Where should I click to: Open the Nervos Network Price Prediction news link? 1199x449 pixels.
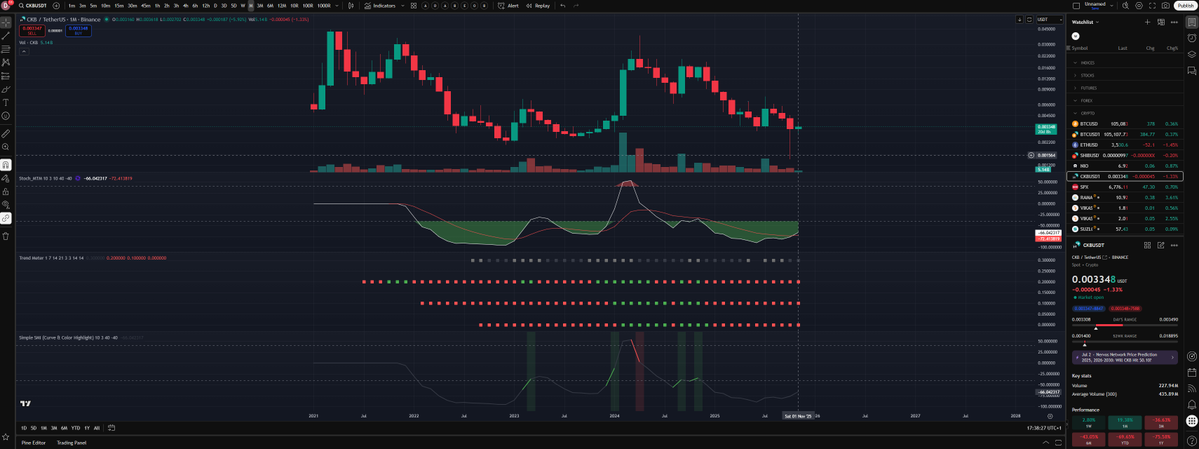pos(1126,358)
